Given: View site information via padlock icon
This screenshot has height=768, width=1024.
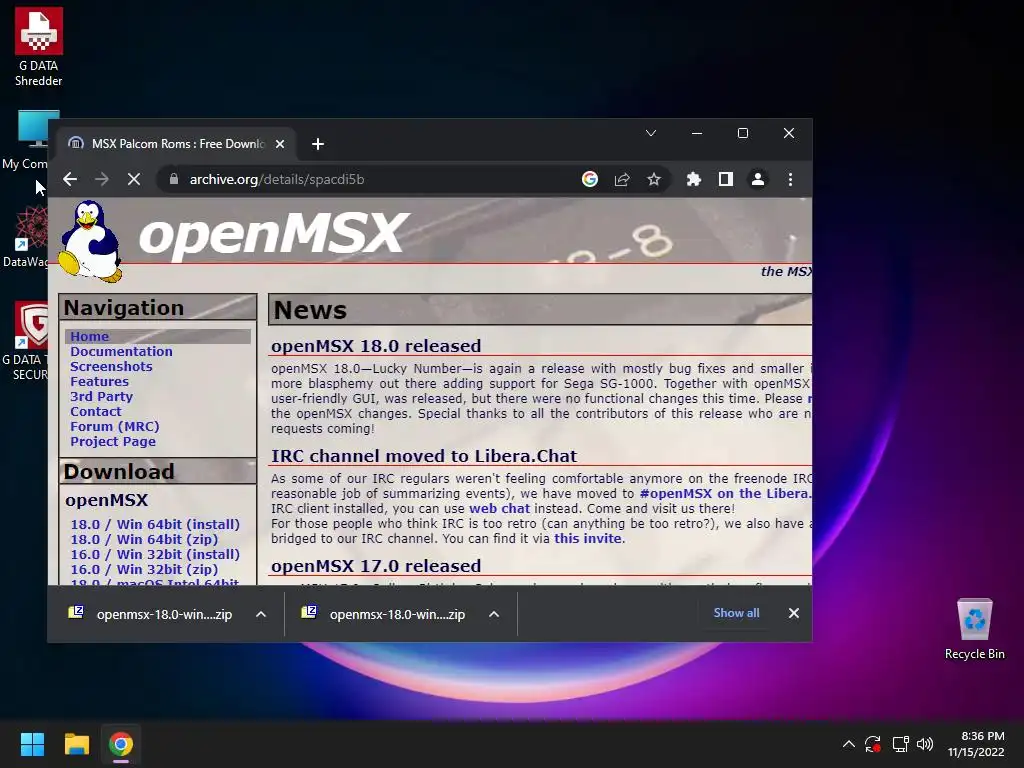Looking at the screenshot, I should pyautogui.click(x=174, y=179).
